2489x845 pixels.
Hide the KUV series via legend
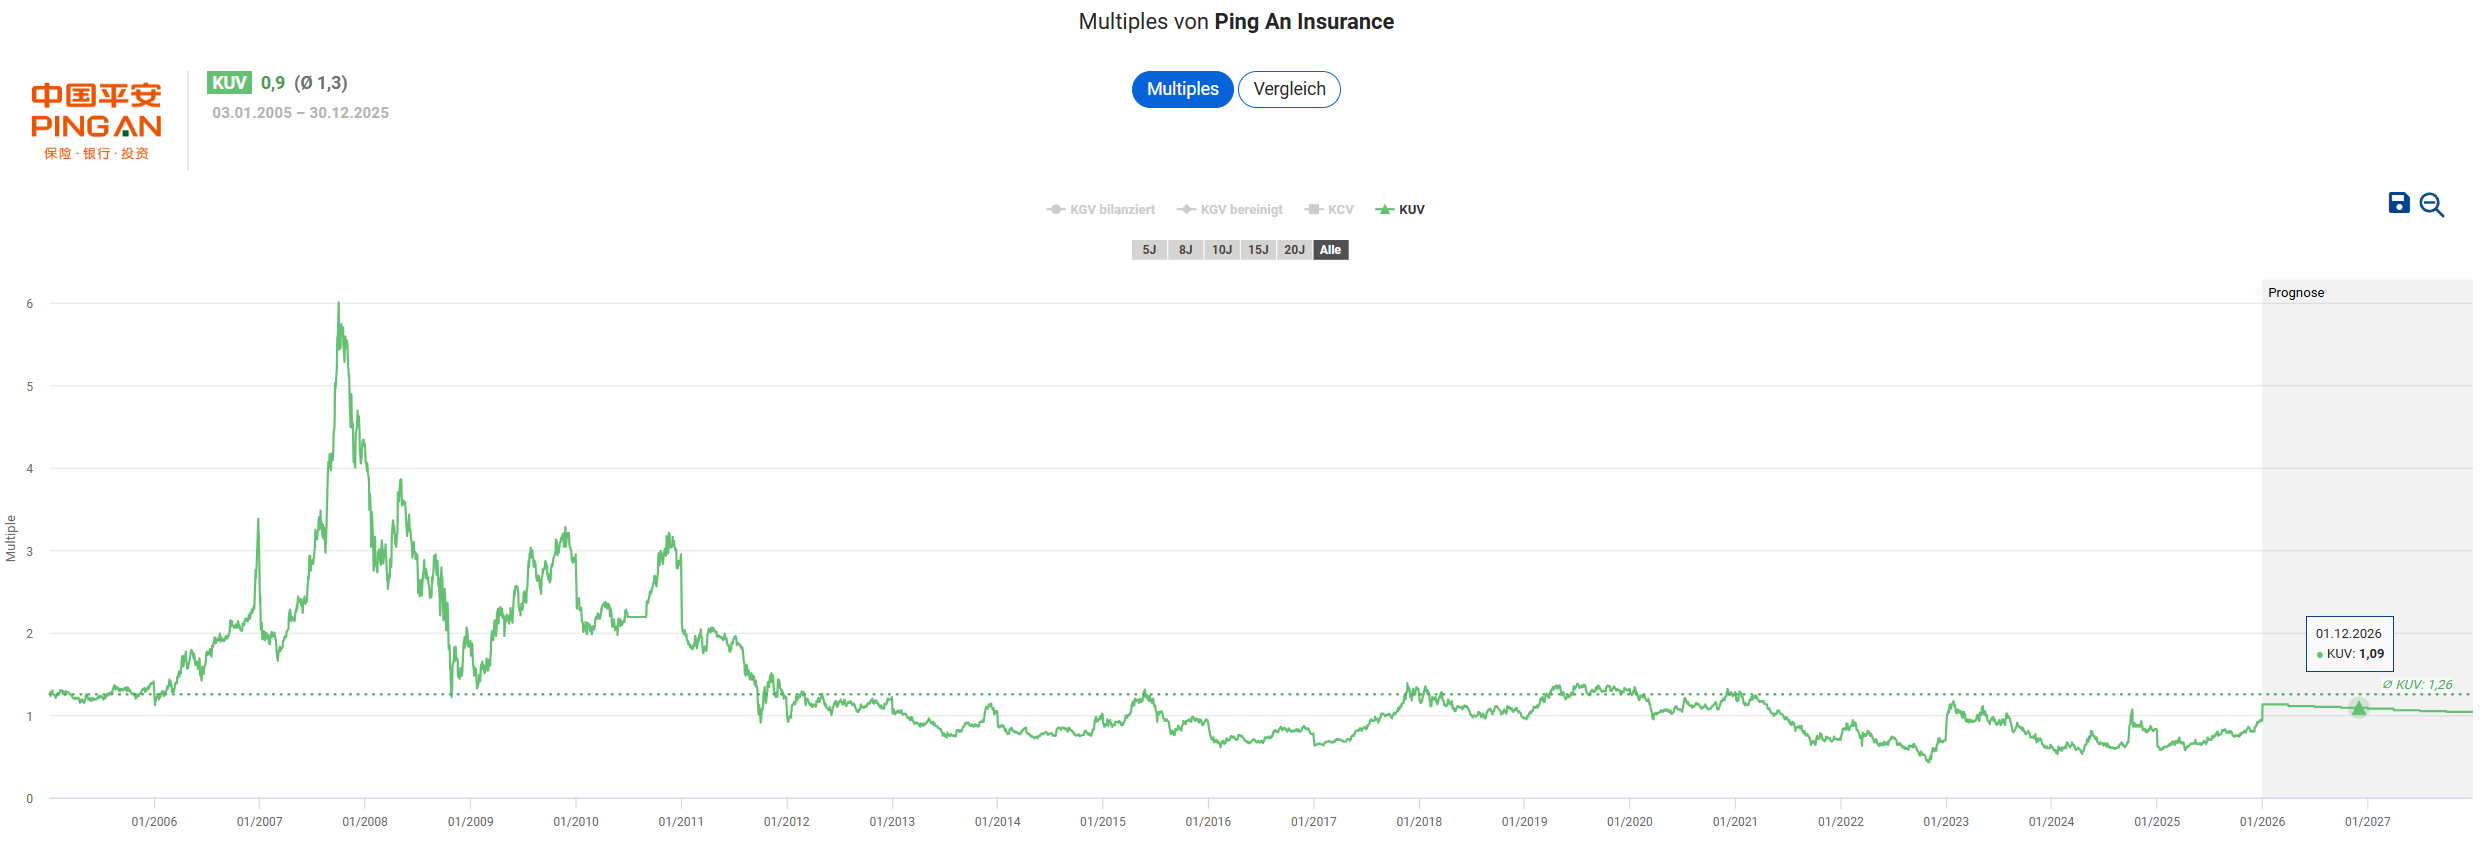(1400, 210)
